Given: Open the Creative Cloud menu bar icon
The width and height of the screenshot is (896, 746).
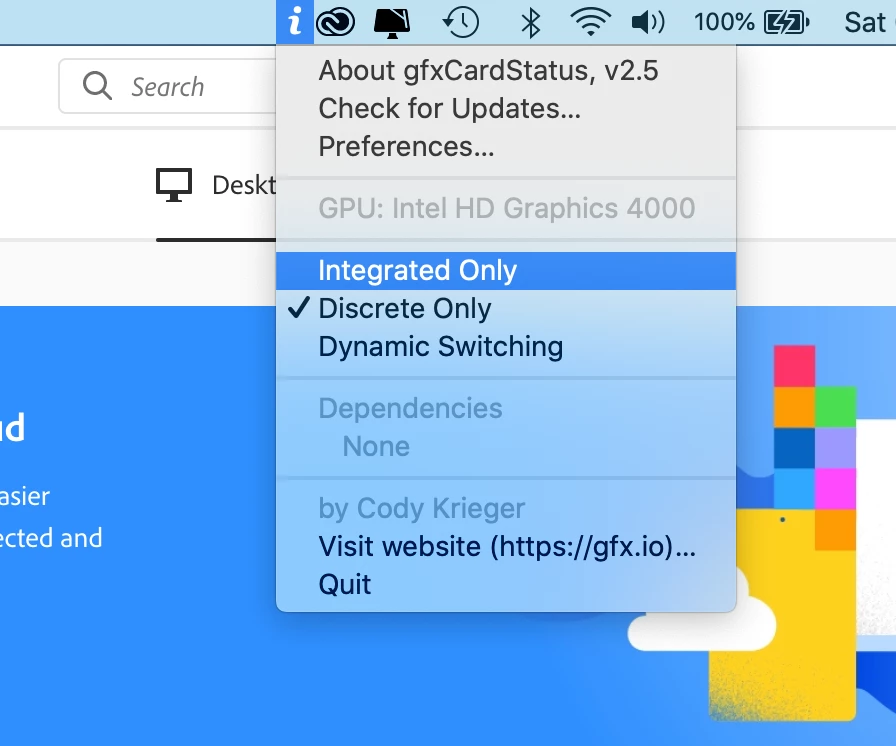Looking at the screenshot, I should [x=335, y=22].
